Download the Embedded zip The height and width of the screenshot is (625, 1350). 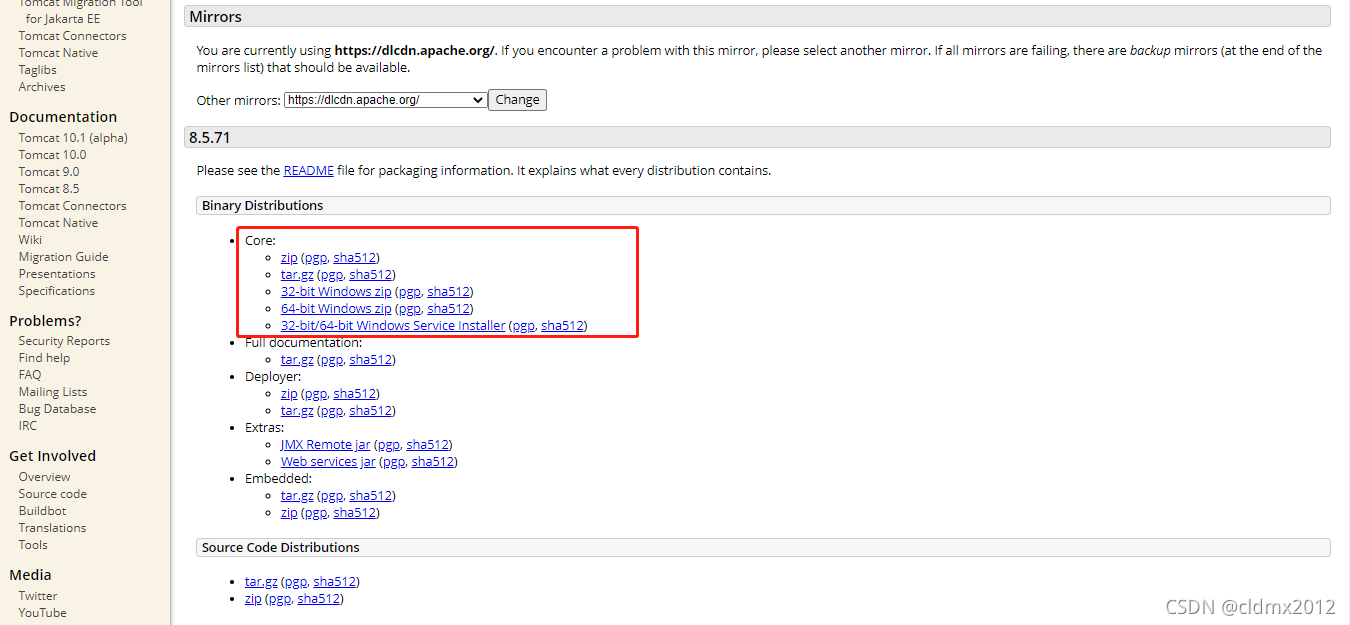pyautogui.click(x=289, y=513)
